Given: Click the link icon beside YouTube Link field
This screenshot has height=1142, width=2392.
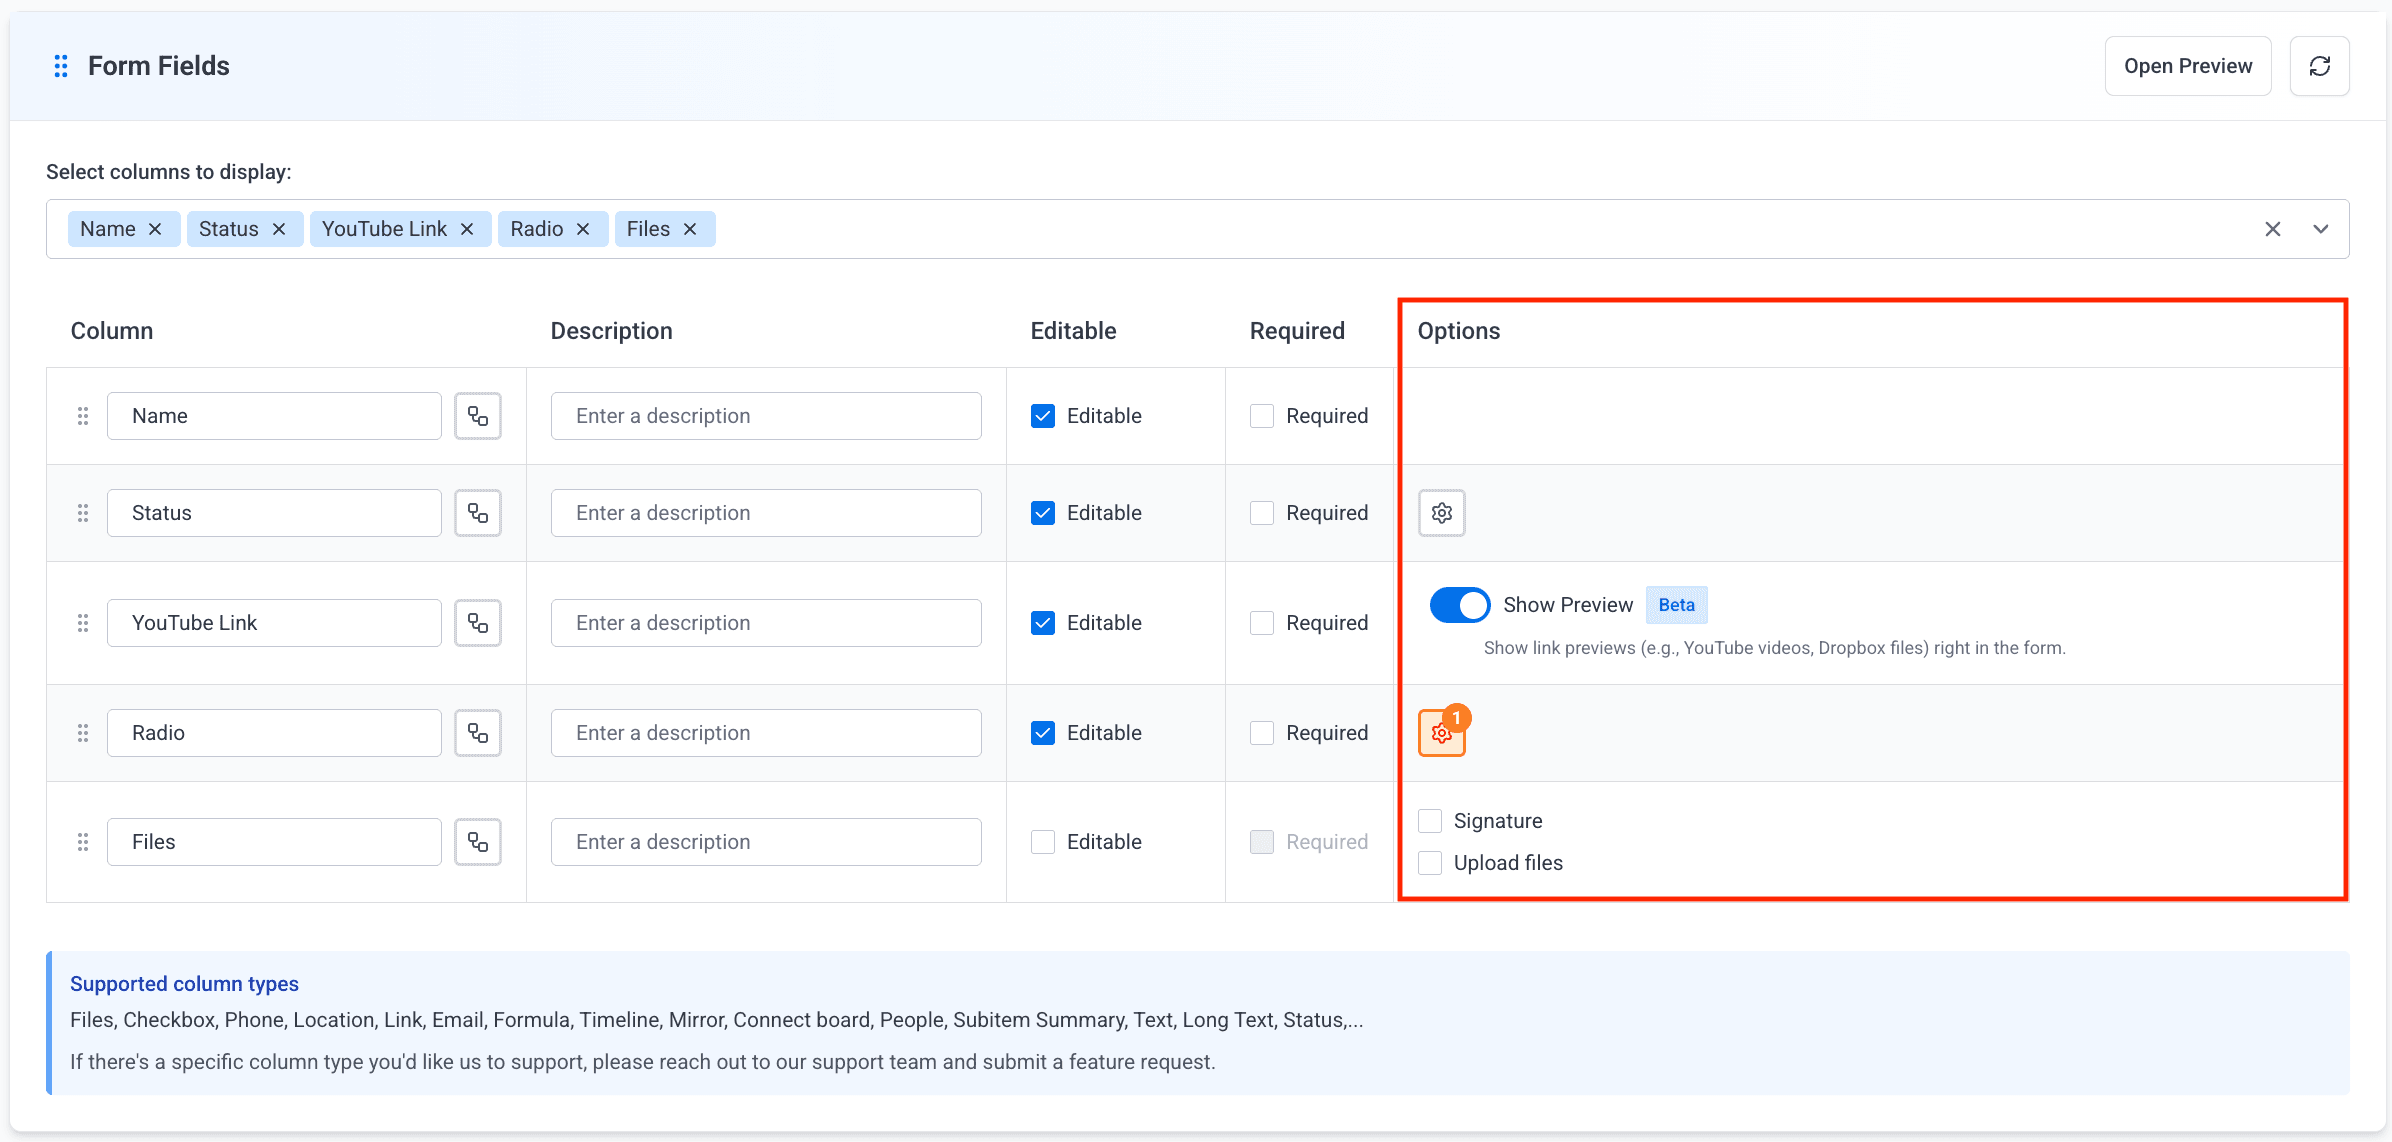Looking at the screenshot, I should (x=478, y=623).
